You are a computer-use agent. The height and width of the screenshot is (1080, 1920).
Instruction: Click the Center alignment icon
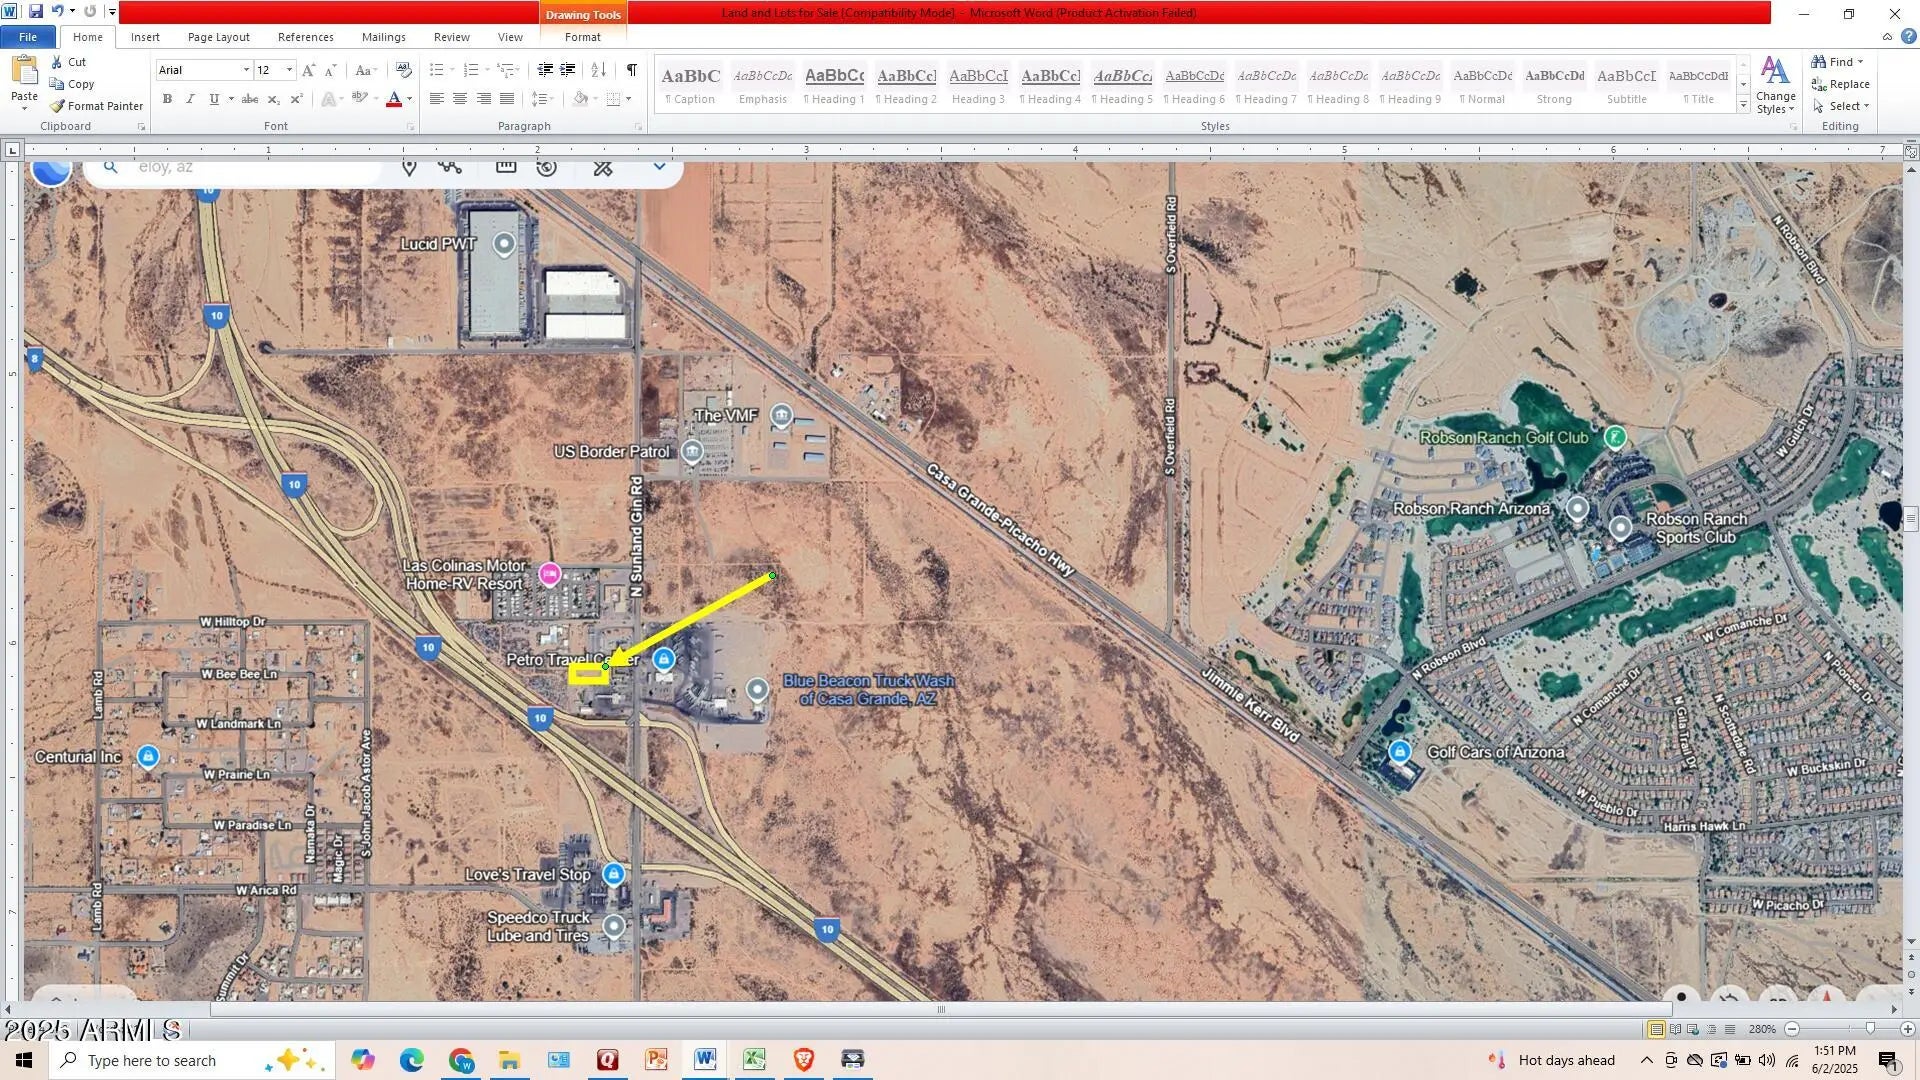[x=460, y=99]
